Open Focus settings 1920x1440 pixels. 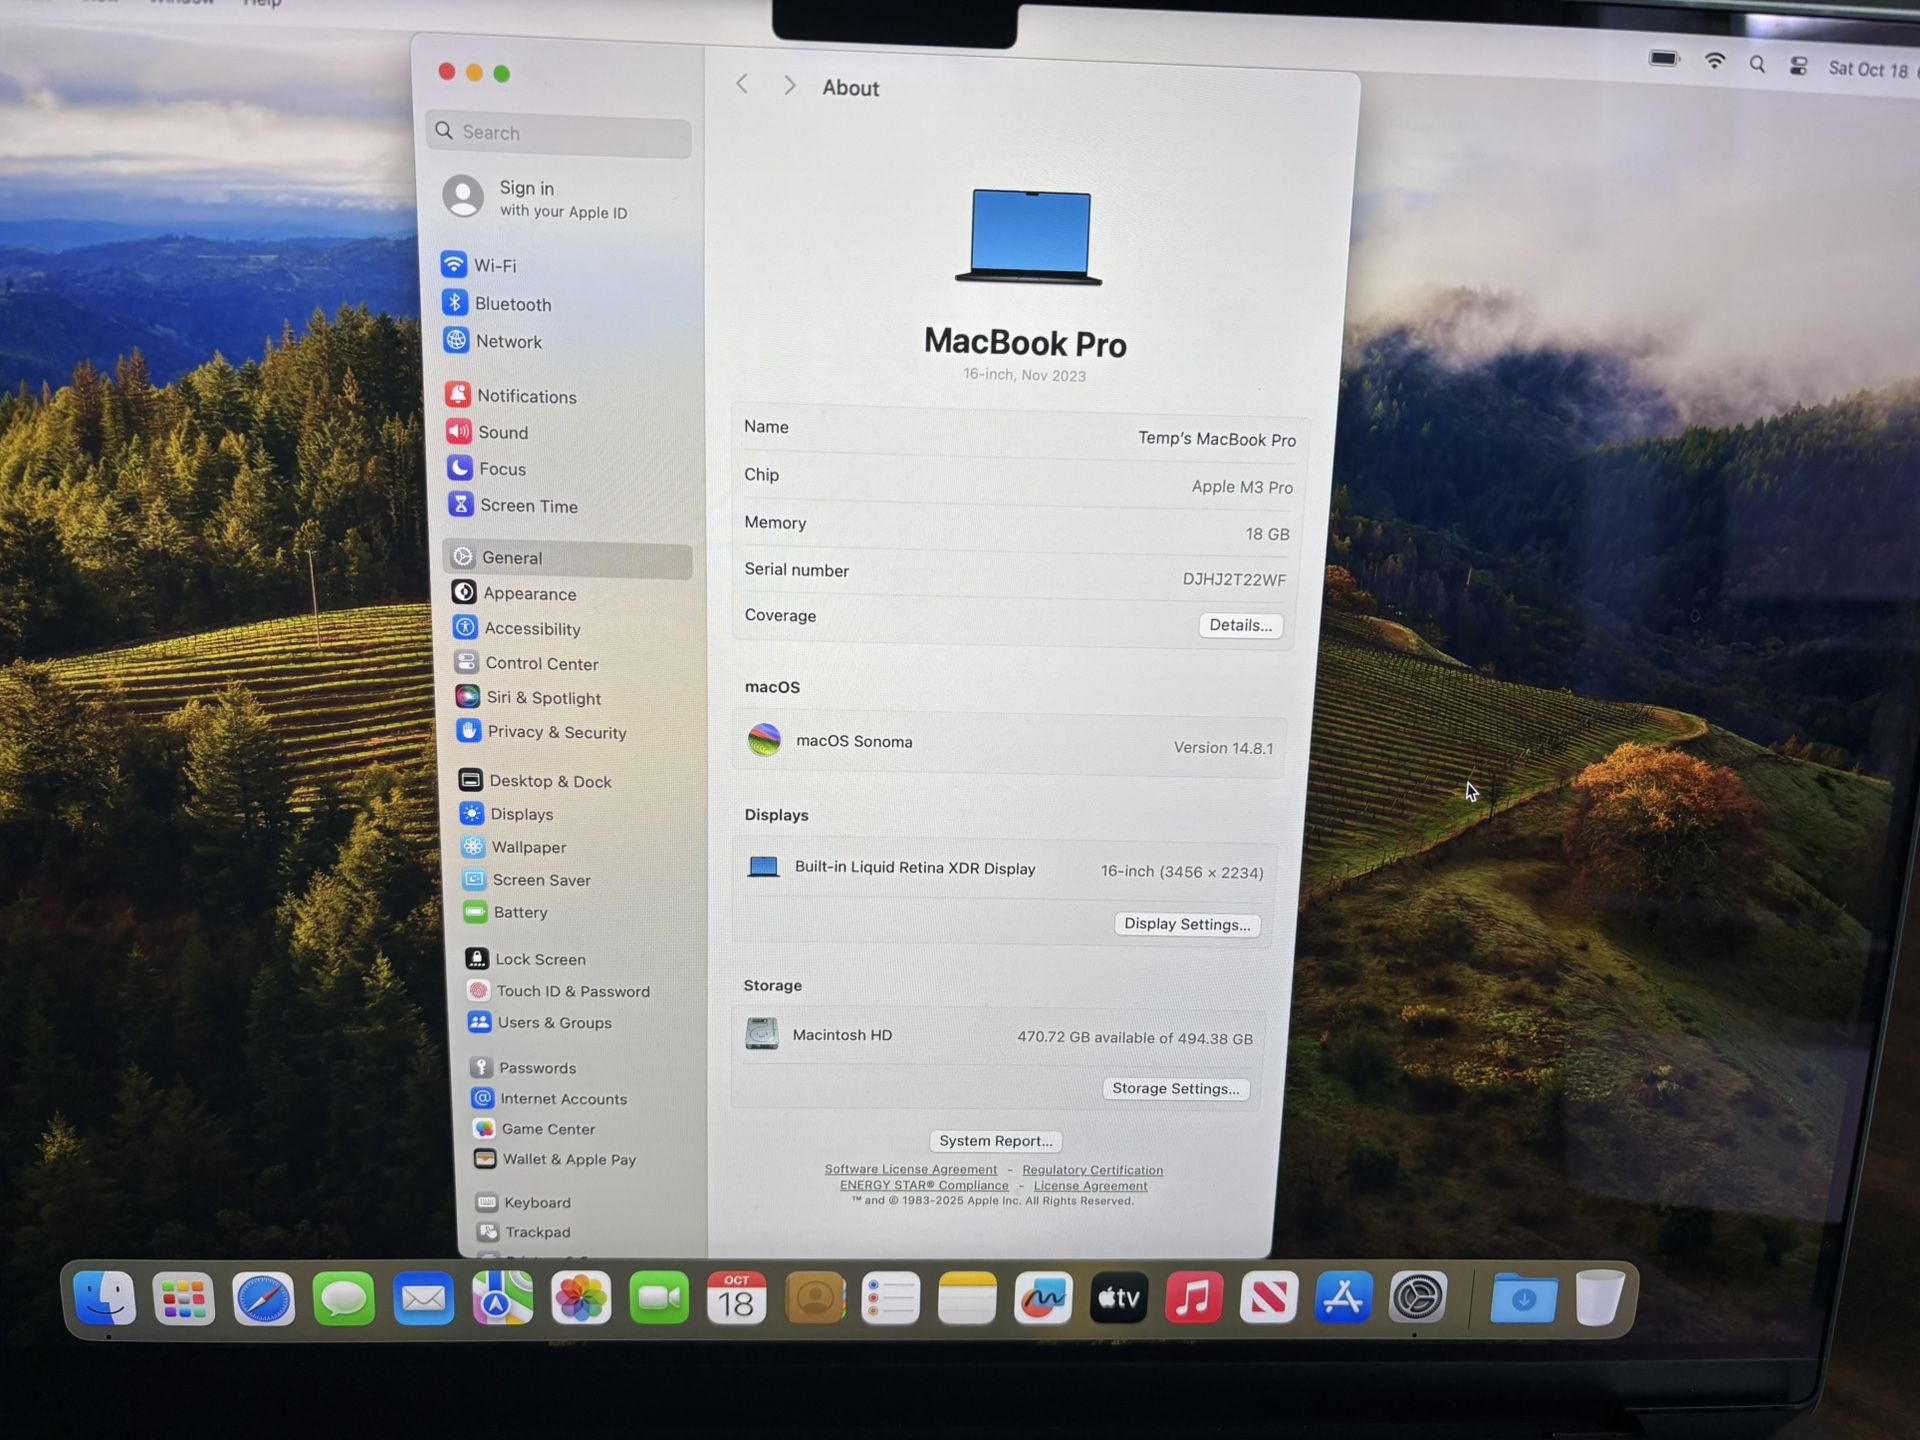click(500, 468)
